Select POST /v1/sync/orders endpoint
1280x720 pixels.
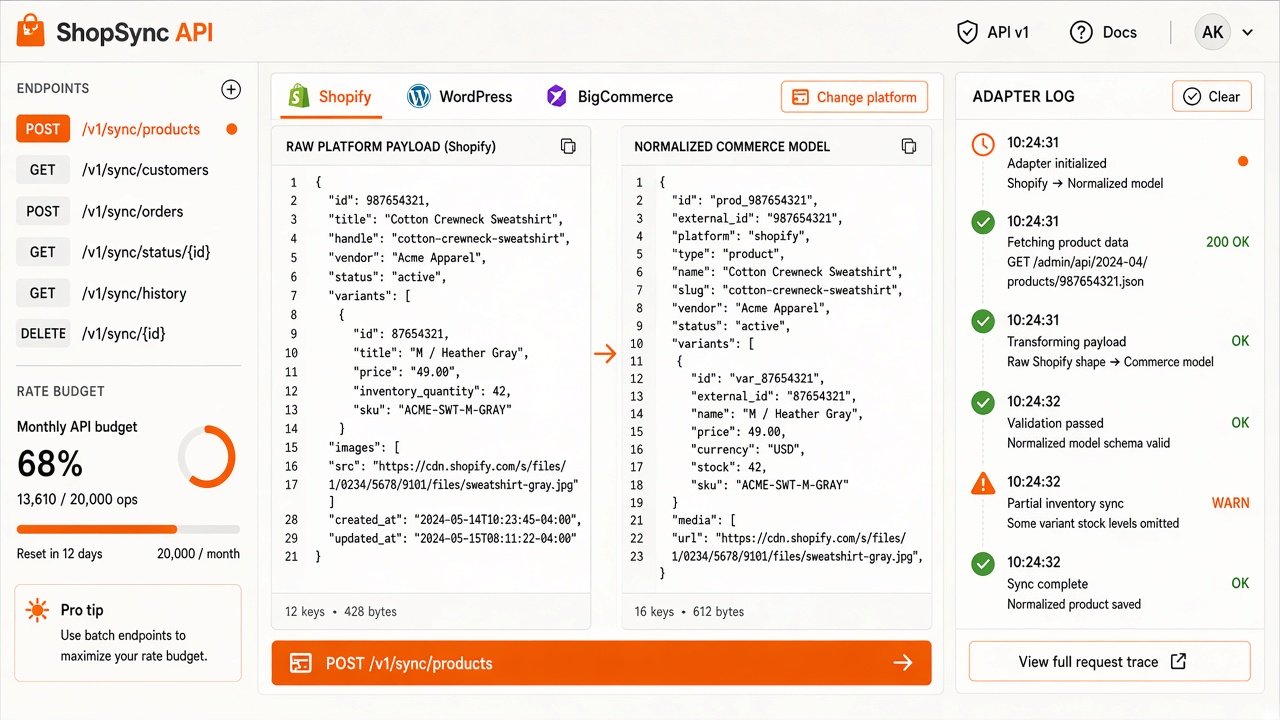128,211
